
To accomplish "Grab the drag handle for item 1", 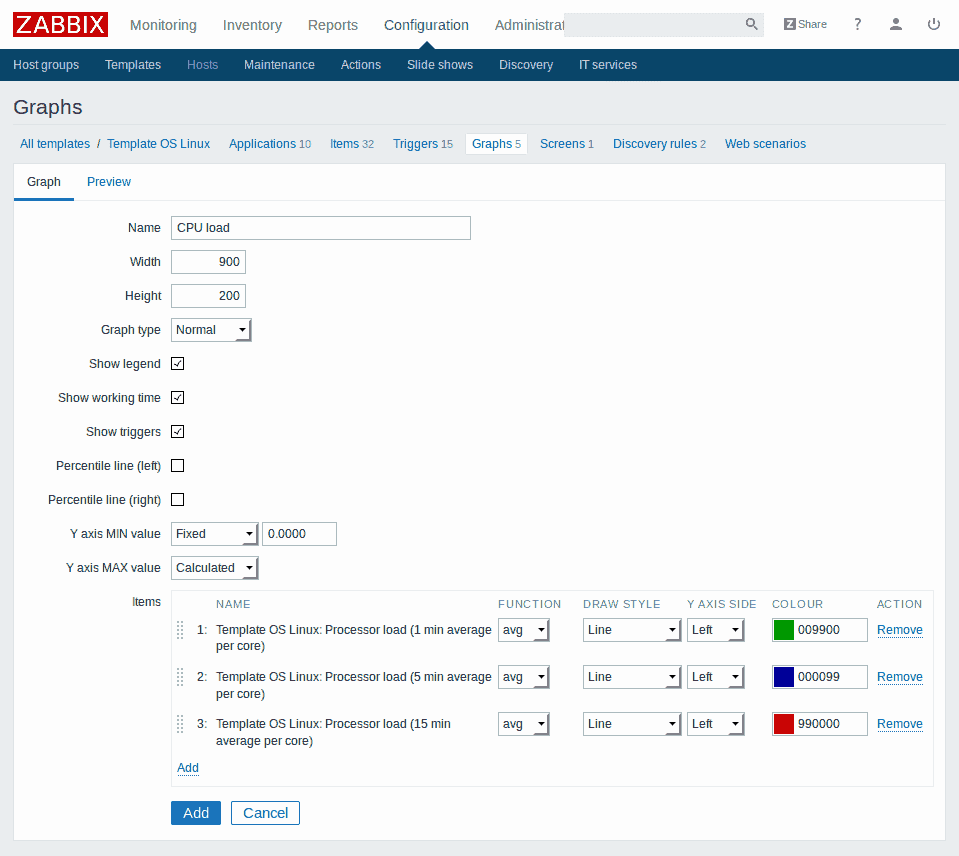I will (x=180, y=630).
